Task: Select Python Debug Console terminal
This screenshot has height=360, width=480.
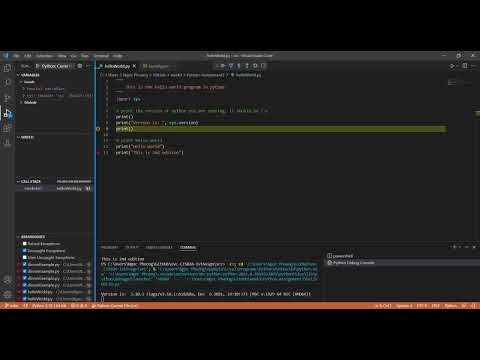Action: 351,263
